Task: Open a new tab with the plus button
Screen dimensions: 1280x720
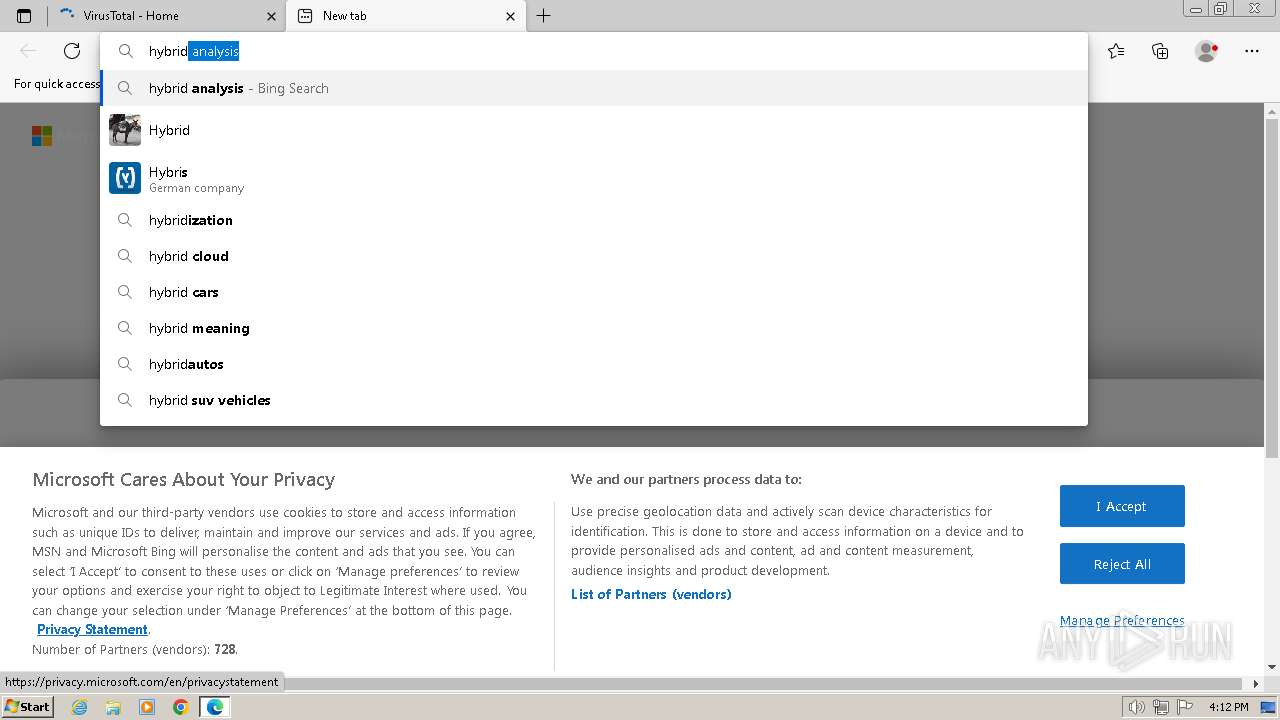Action: tap(543, 16)
